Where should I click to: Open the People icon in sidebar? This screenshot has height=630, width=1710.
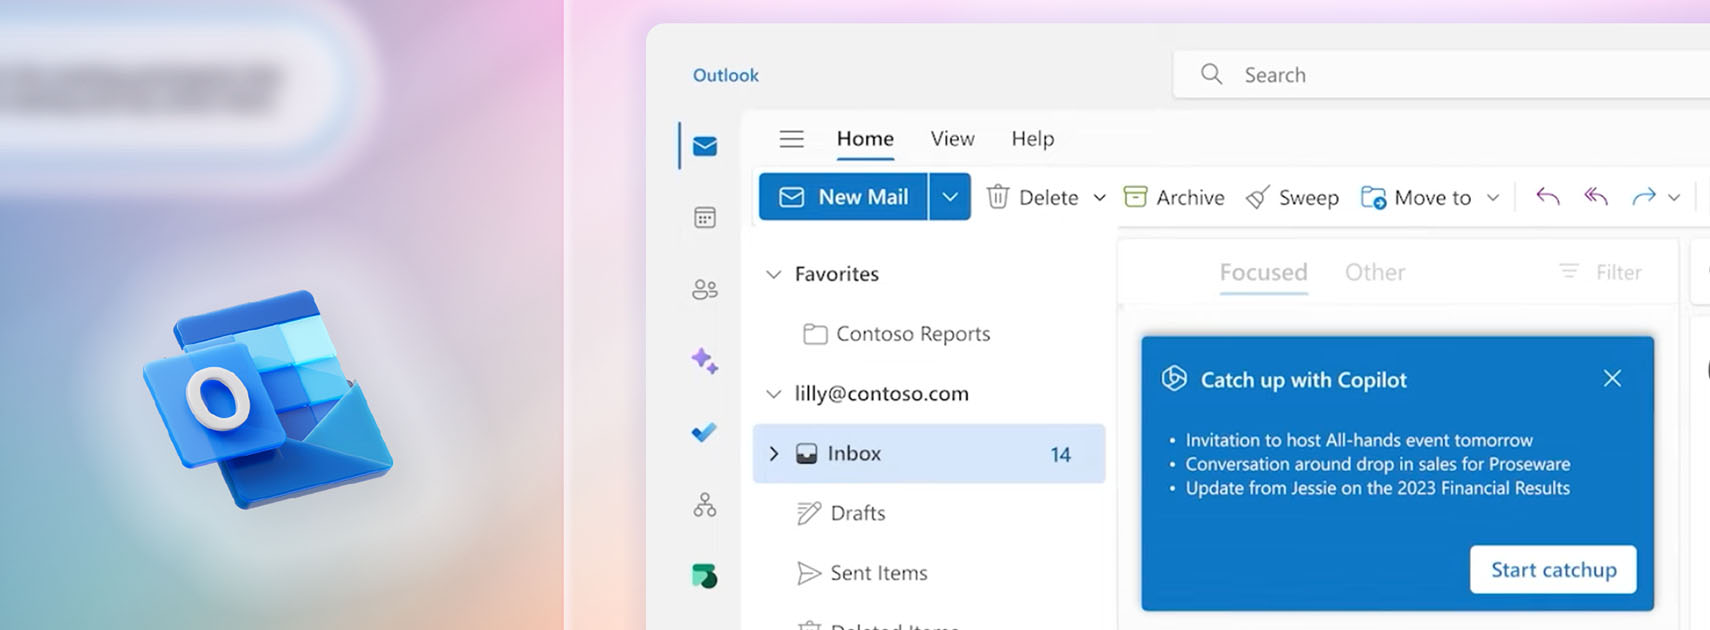point(705,289)
